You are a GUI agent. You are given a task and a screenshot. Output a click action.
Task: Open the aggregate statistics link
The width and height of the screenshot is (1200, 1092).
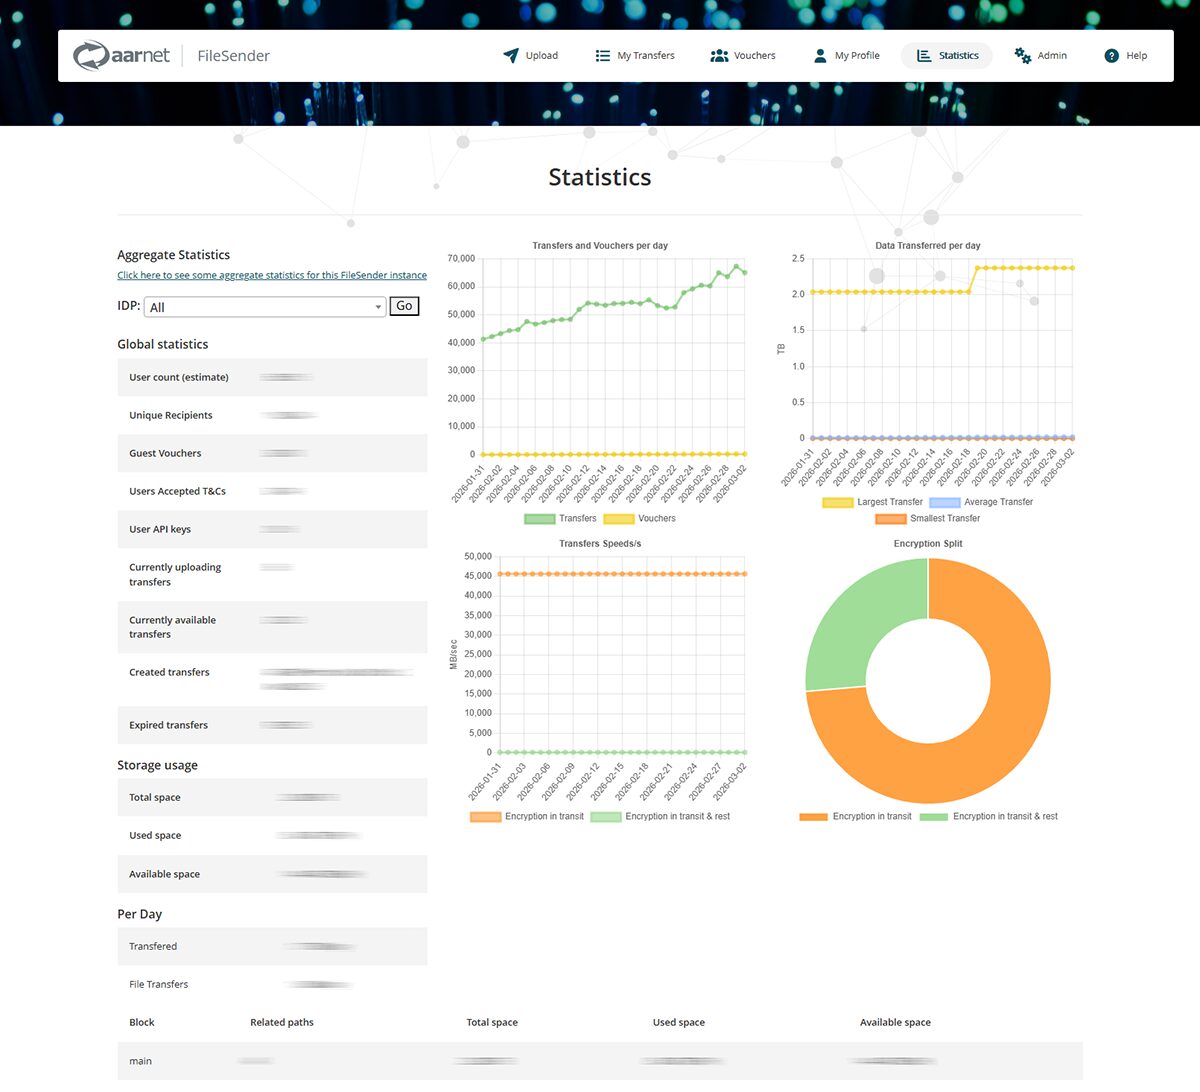pos(272,275)
